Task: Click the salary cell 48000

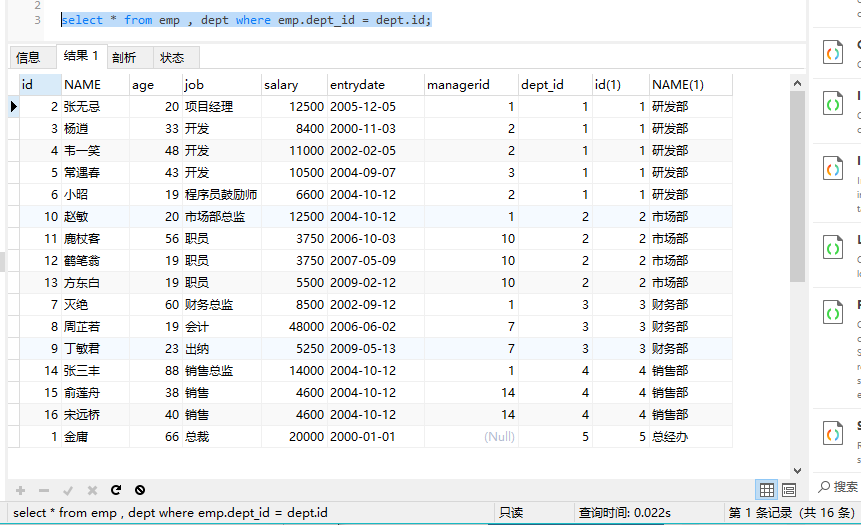Action: pos(294,326)
